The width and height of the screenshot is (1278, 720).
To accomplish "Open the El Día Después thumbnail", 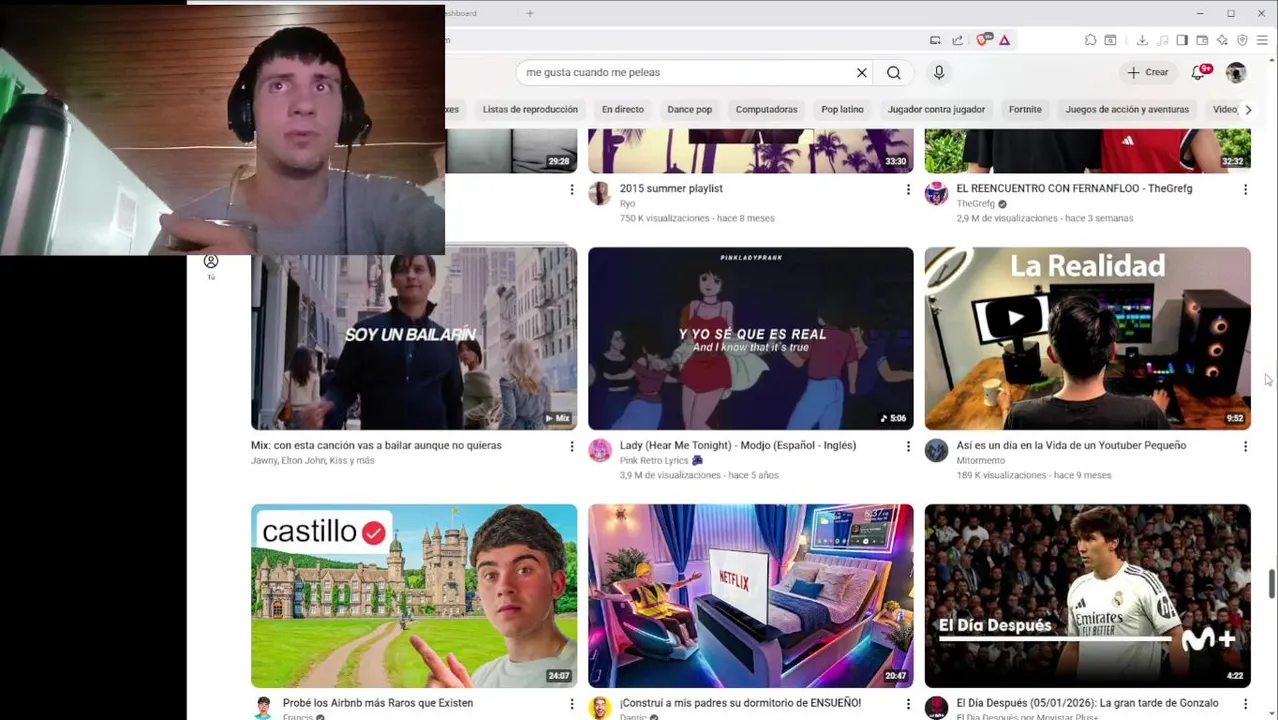I will coord(1087,596).
